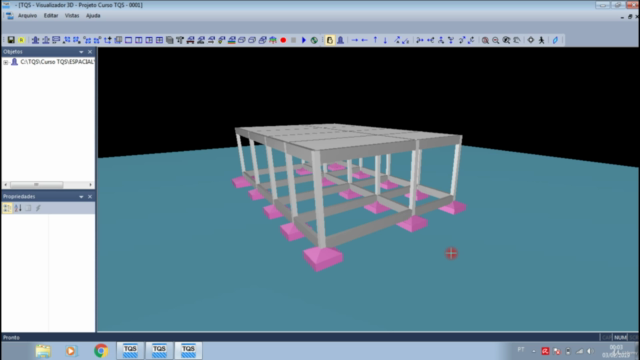Start recording with the red circle button

(x=283, y=40)
